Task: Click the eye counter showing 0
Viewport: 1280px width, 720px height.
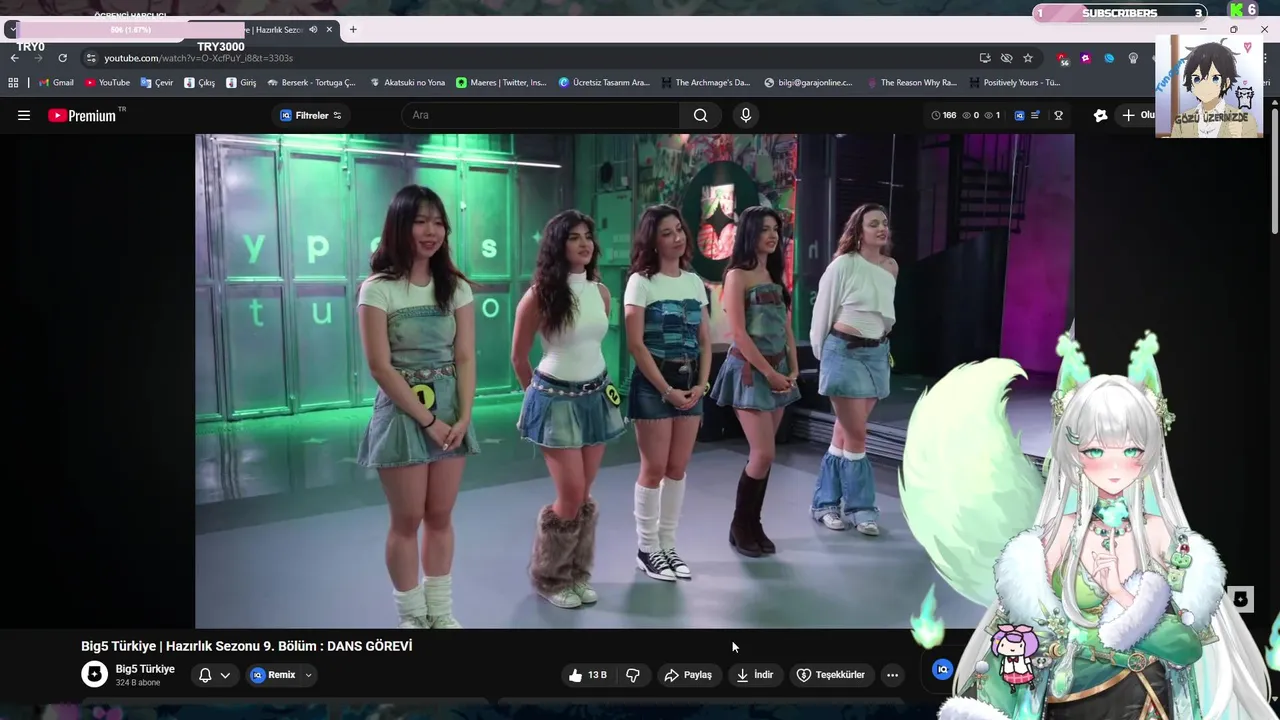Action: pyautogui.click(x=971, y=115)
